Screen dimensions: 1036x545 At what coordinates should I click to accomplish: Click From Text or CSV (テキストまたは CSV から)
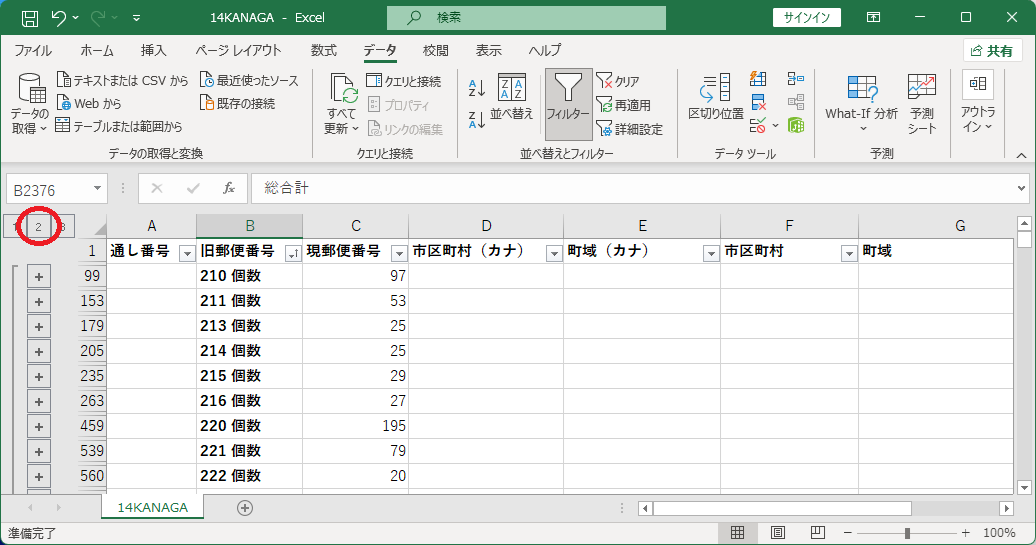pos(123,81)
